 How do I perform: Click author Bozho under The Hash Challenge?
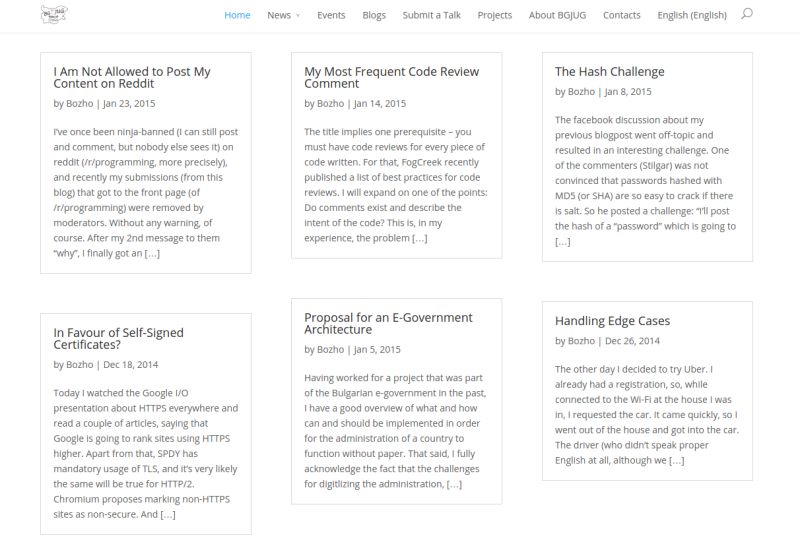[581, 92]
